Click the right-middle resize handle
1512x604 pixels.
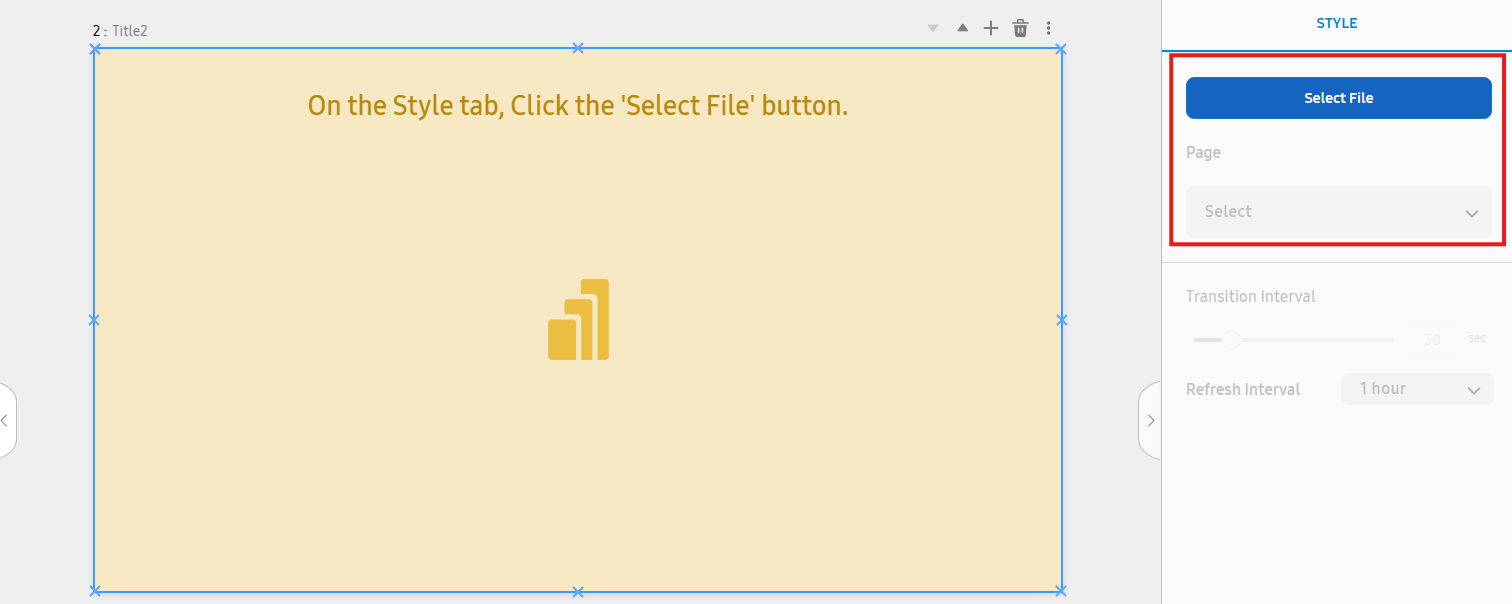click(x=1062, y=320)
